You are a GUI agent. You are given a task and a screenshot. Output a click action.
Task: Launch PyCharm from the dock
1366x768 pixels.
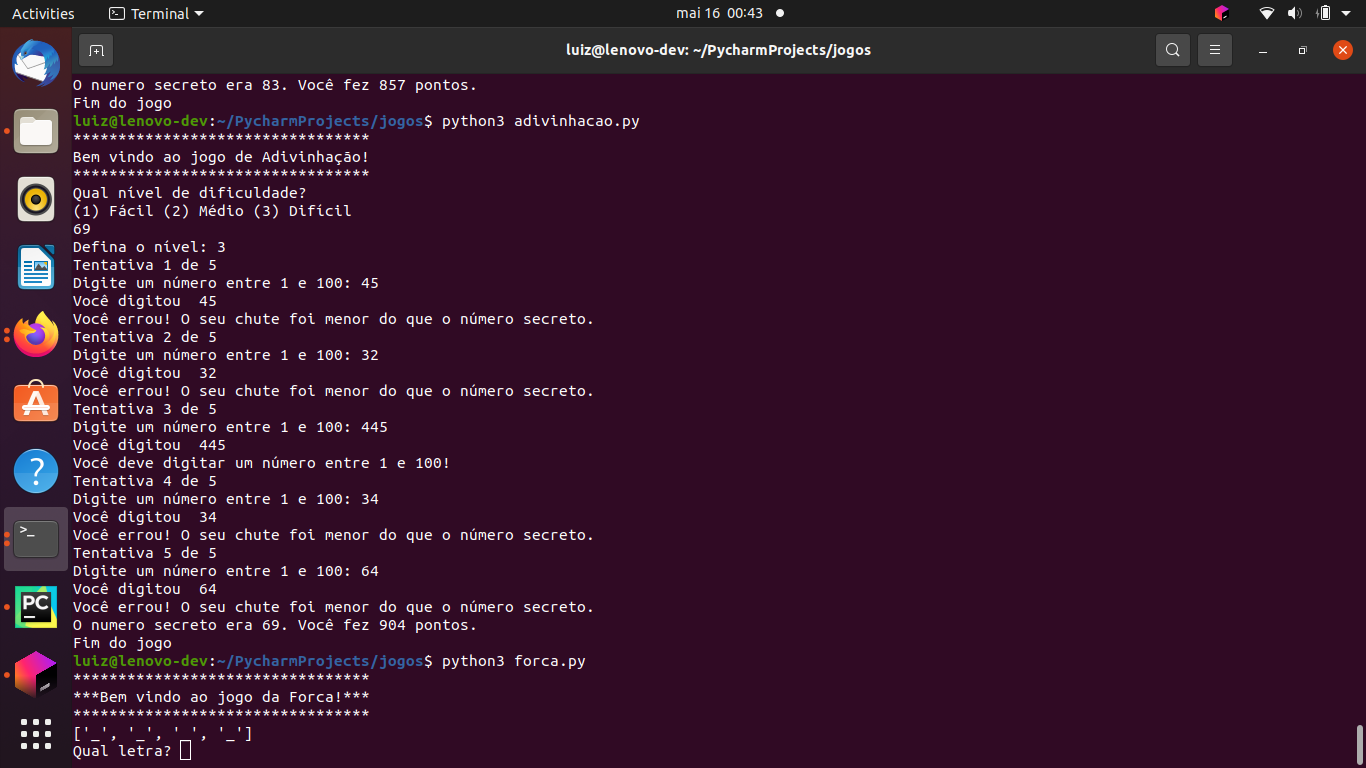(x=36, y=606)
